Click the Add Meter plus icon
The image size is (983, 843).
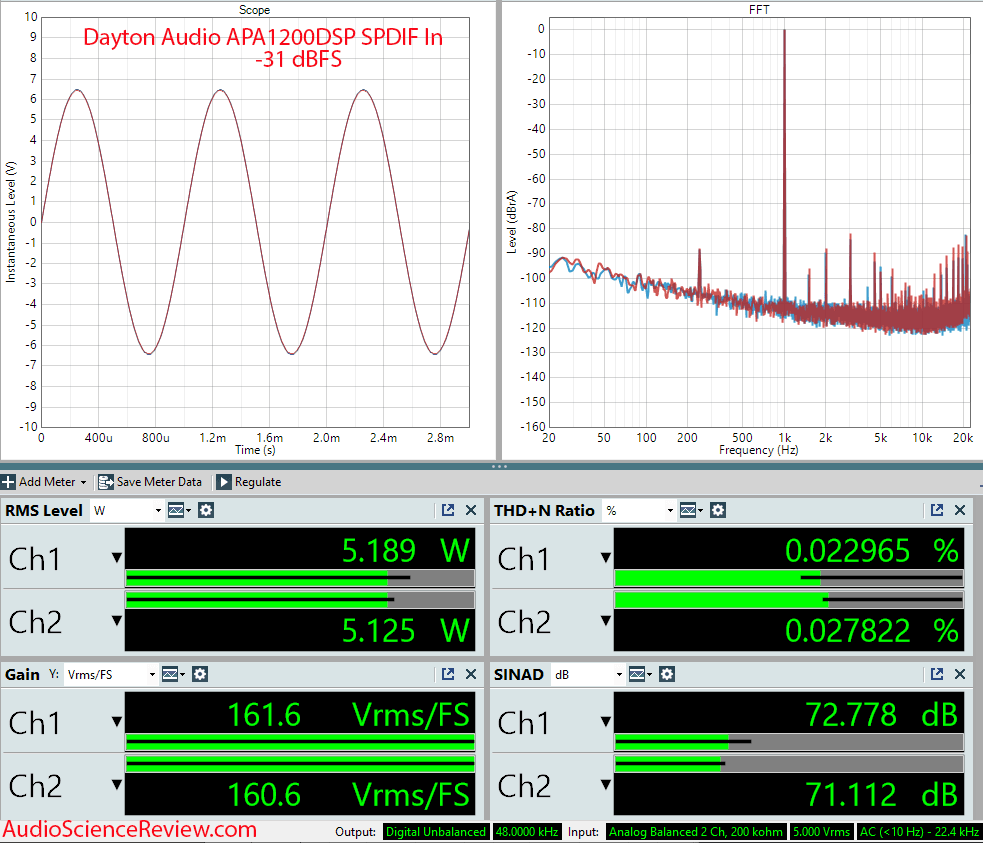tap(8, 482)
